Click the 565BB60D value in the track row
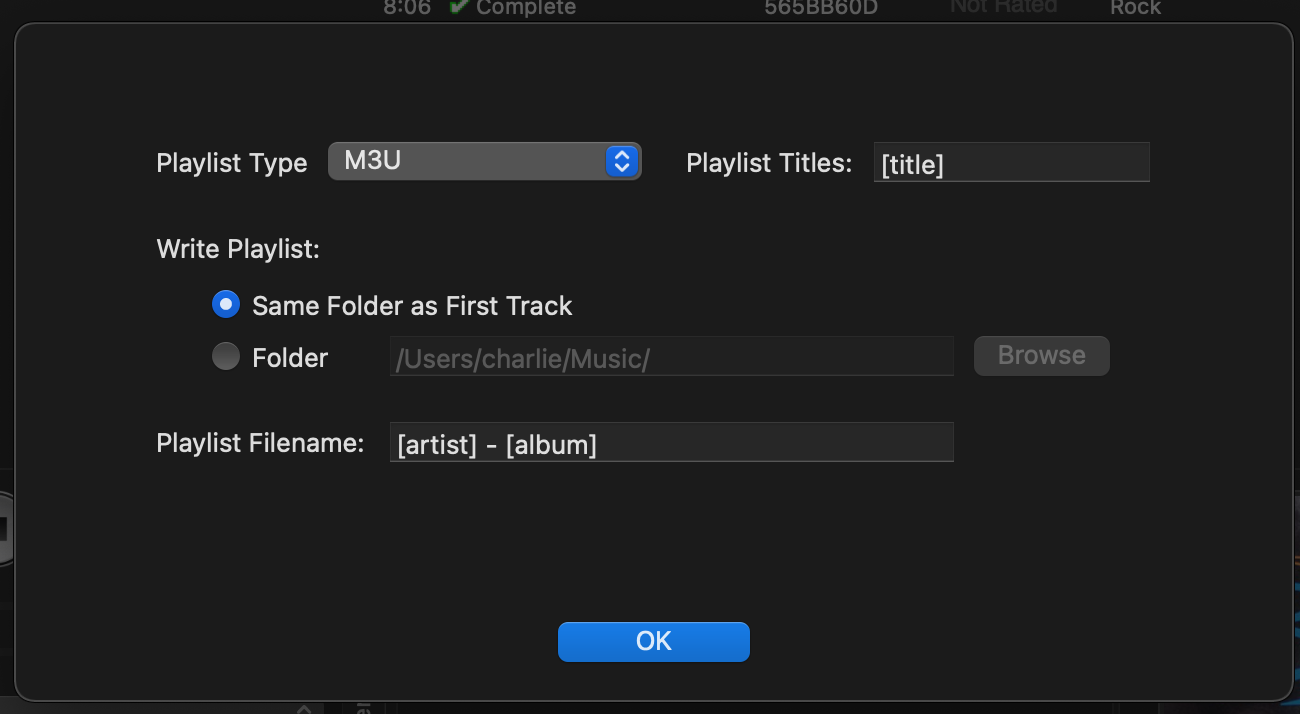The image size is (1300, 714). 819,8
